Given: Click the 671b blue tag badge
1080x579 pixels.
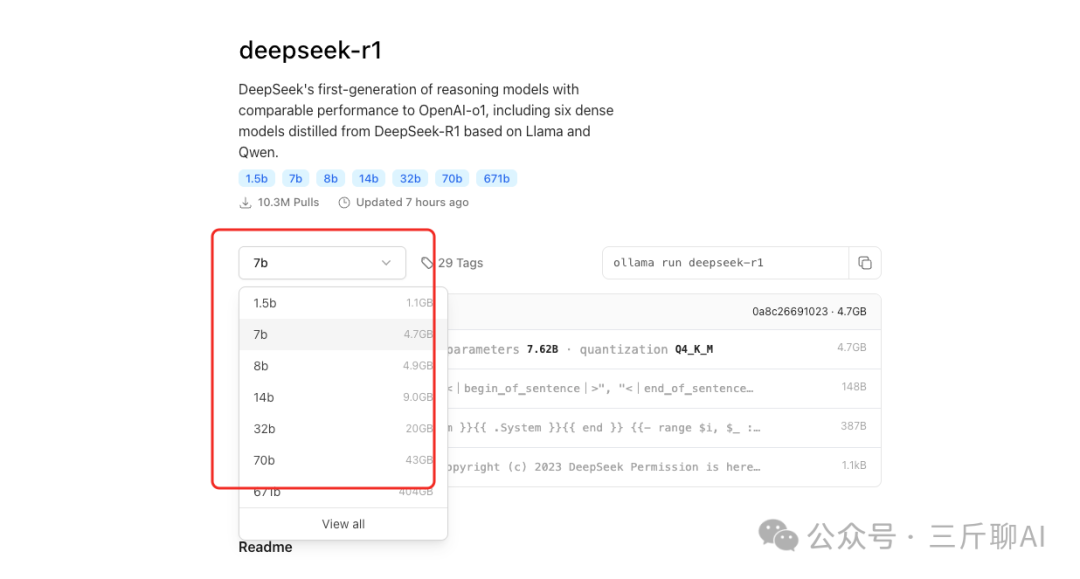Looking at the screenshot, I should (x=497, y=178).
